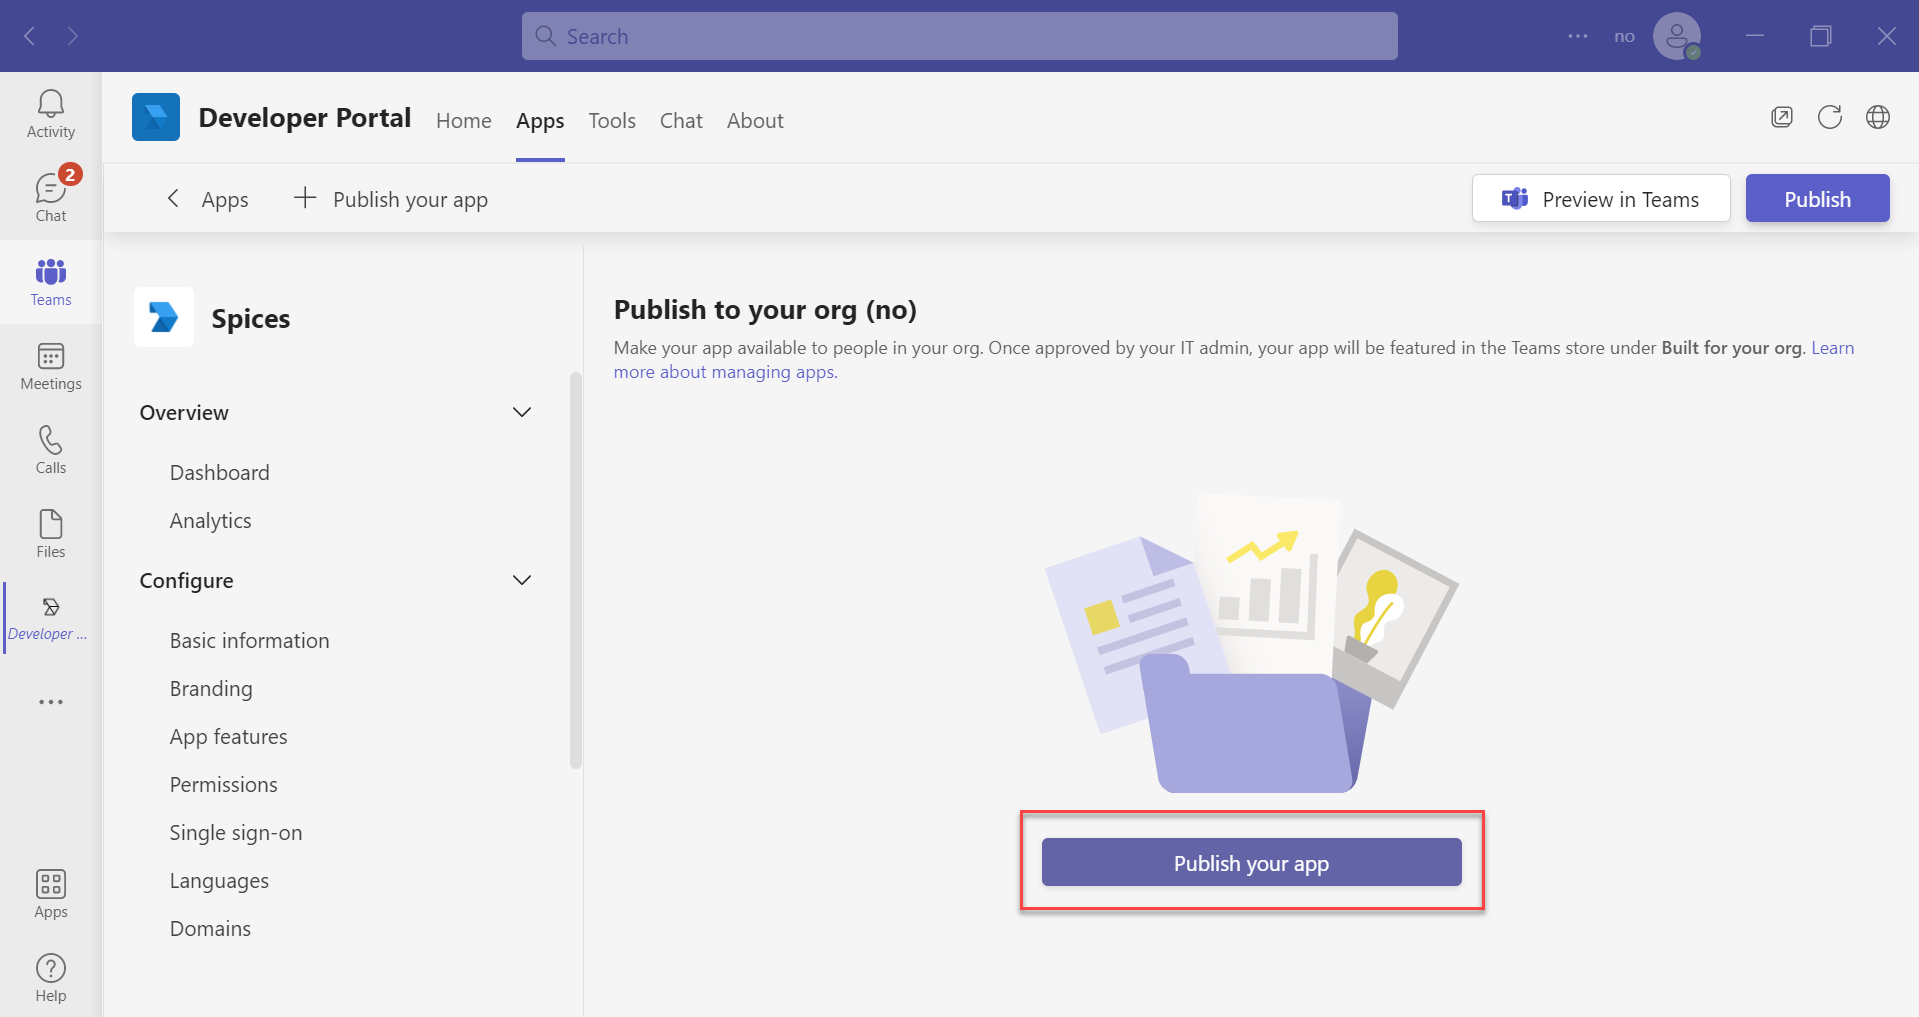This screenshot has height=1017, width=1919.
Task: Click the plus icon beside Publish your app
Action: click(x=305, y=198)
